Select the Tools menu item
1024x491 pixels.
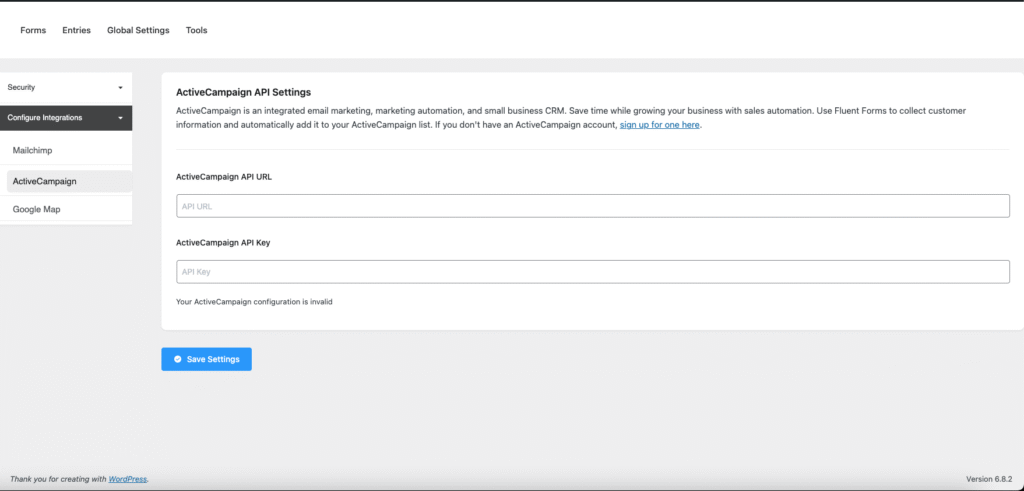196,30
